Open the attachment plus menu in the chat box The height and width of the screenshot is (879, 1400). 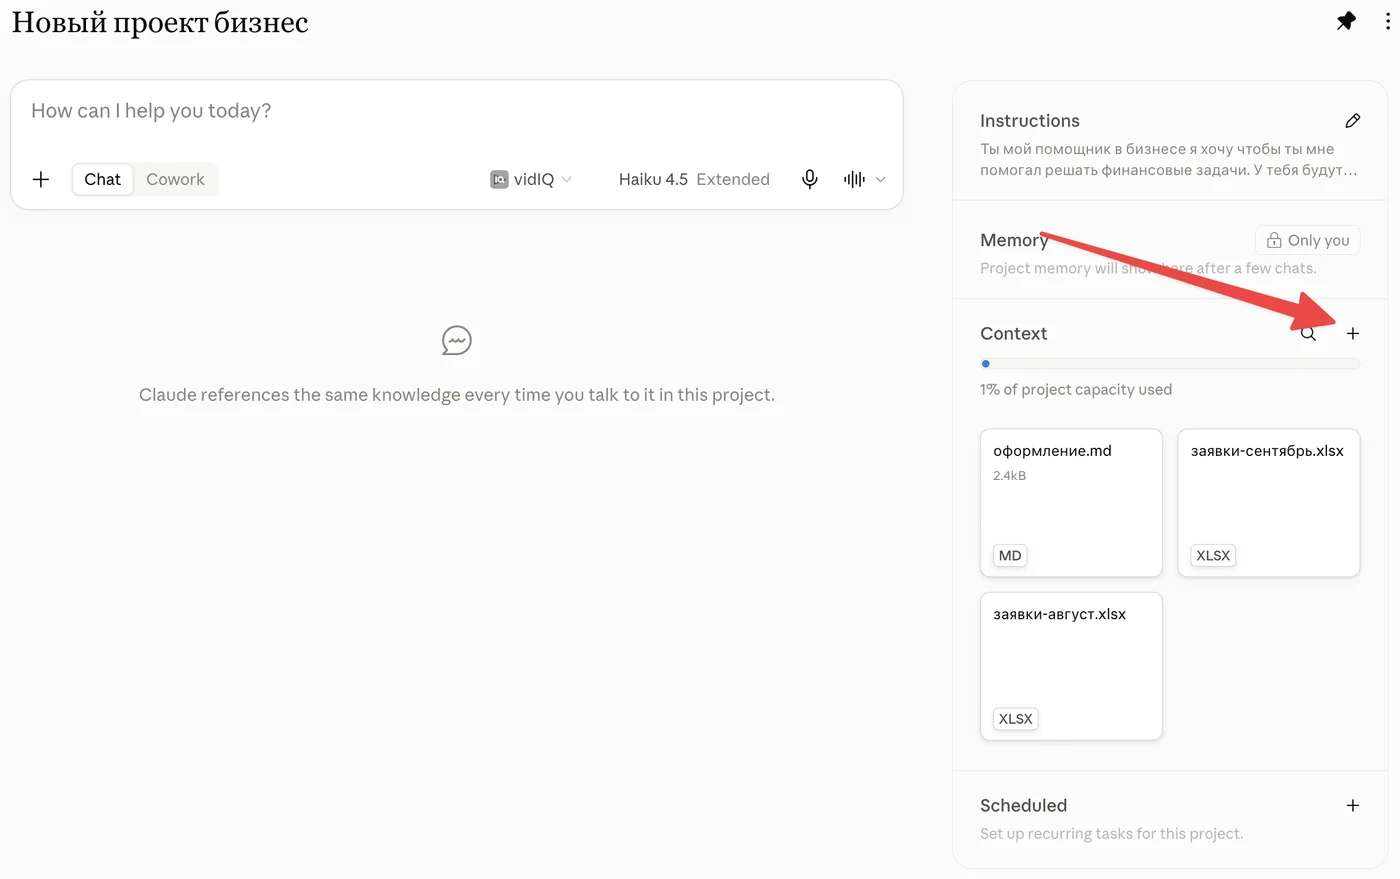(41, 179)
